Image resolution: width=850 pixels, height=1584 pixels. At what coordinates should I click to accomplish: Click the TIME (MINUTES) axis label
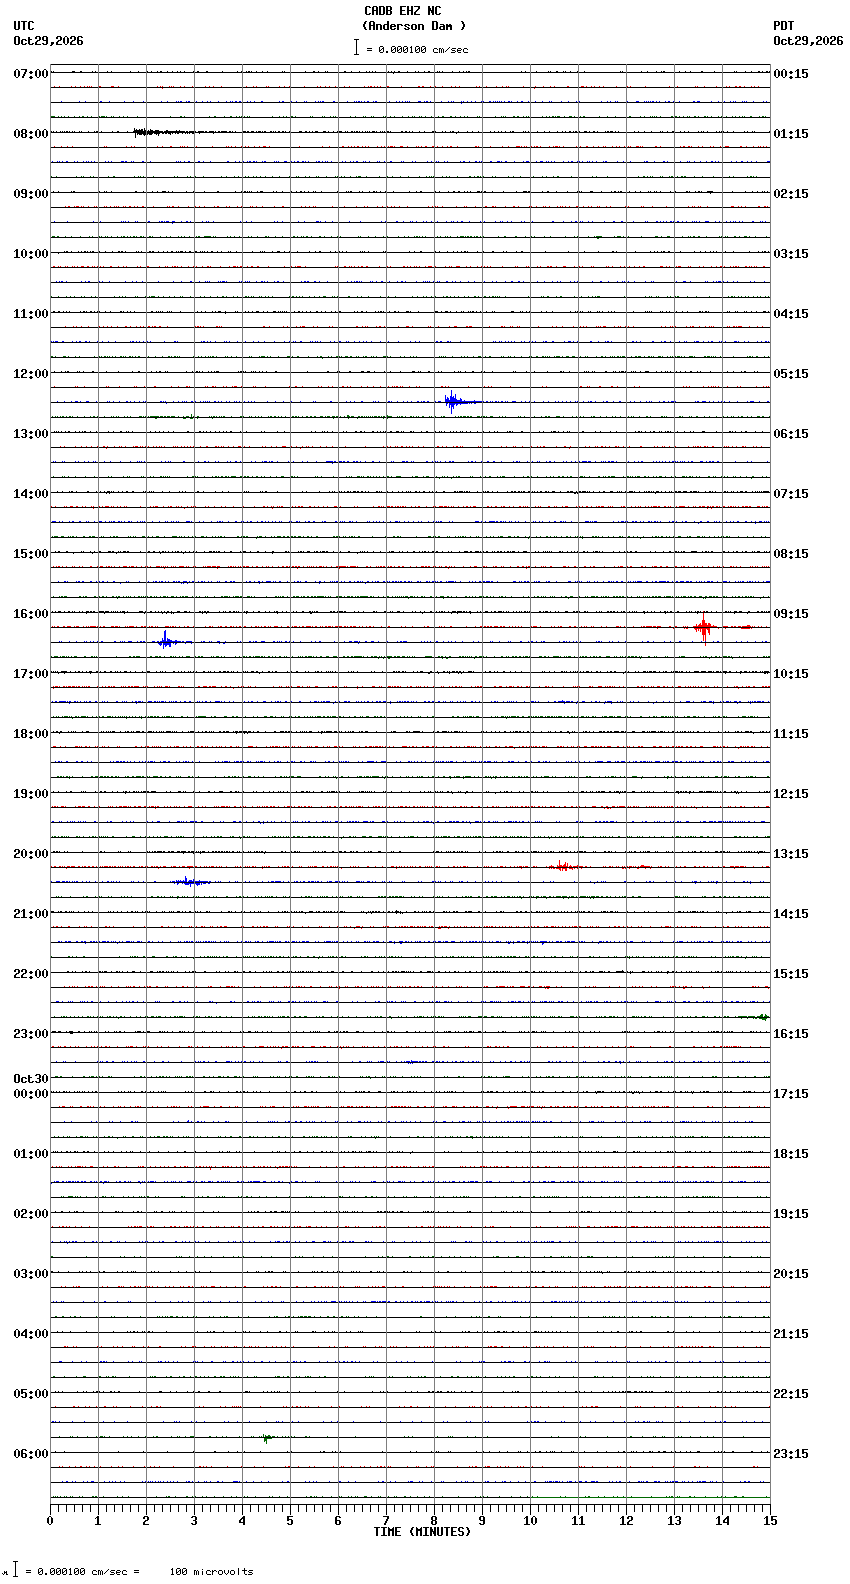click(x=422, y=1532)
